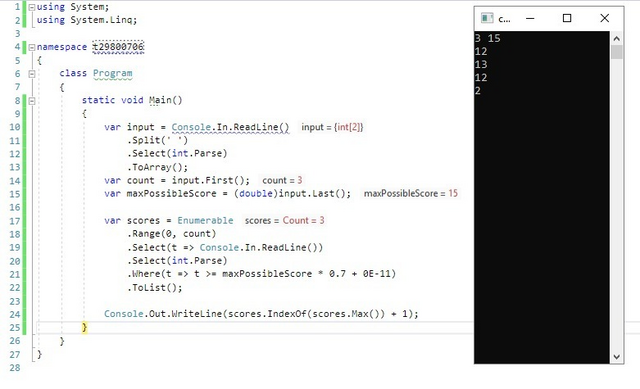This screenshot has height=389, width=640.
Task: Collapse the Main method block
Action: tap(31, 100)
